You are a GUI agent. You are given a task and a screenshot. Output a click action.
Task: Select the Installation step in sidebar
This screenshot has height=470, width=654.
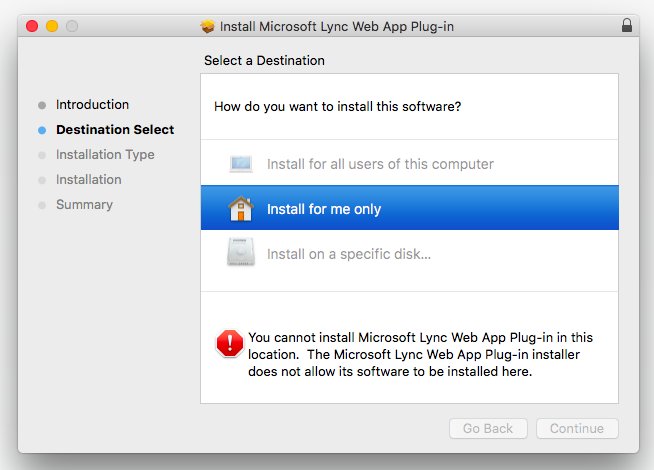[89, 180]
